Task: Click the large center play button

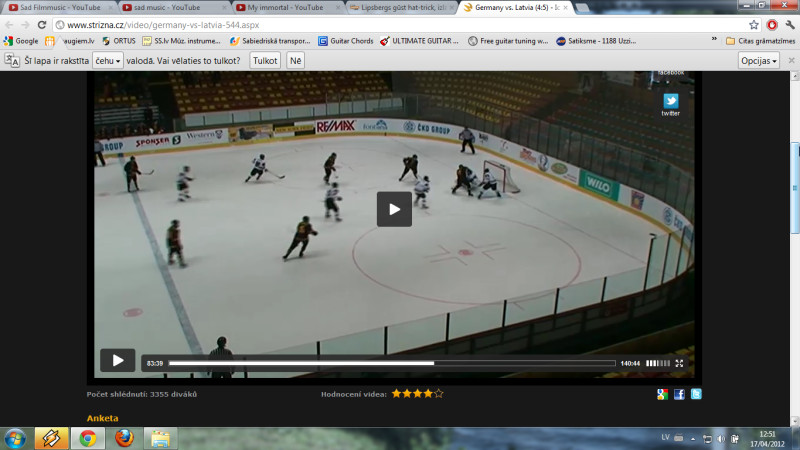Action: point(394,209)
